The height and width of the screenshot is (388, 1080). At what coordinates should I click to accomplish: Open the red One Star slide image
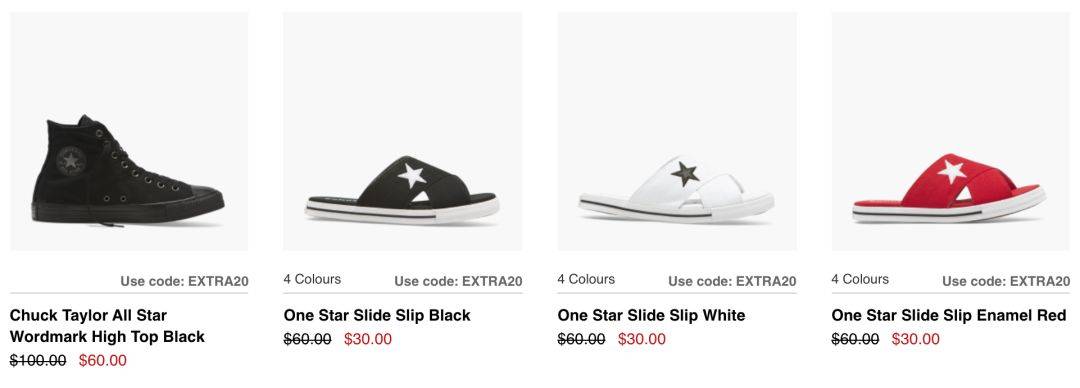coord(951,131)
